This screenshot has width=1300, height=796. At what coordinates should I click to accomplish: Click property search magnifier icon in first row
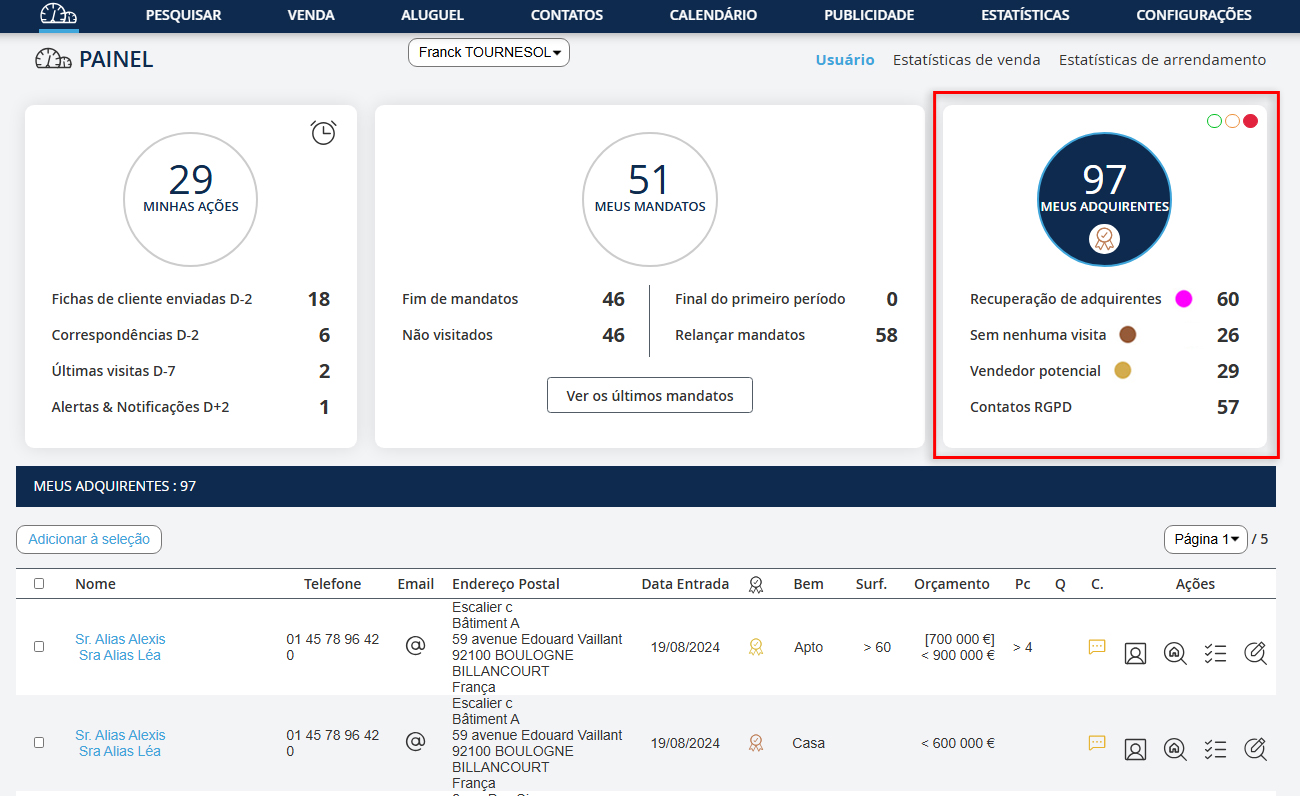[x=1175, y=653]
